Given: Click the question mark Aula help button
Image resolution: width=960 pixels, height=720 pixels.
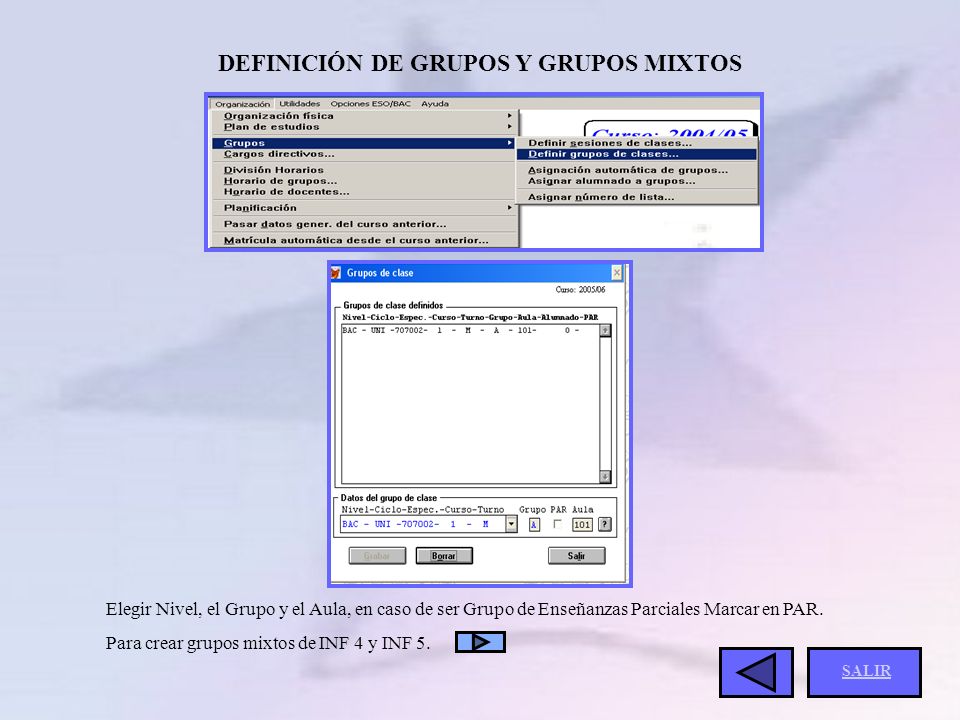Looking at the screenshot, I should pyautogui.click(x=604, y=524).
